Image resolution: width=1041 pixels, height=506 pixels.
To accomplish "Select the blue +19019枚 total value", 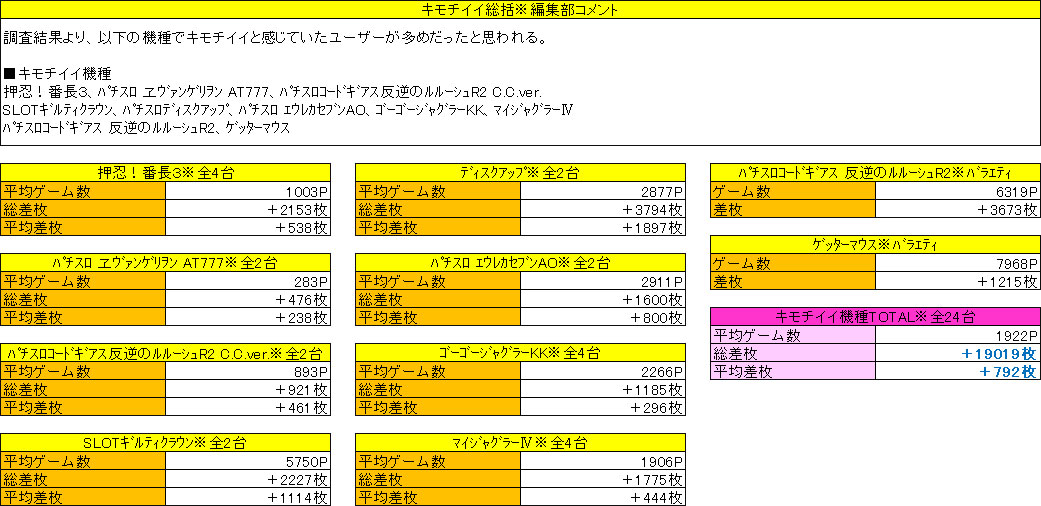I will point(957,353).
